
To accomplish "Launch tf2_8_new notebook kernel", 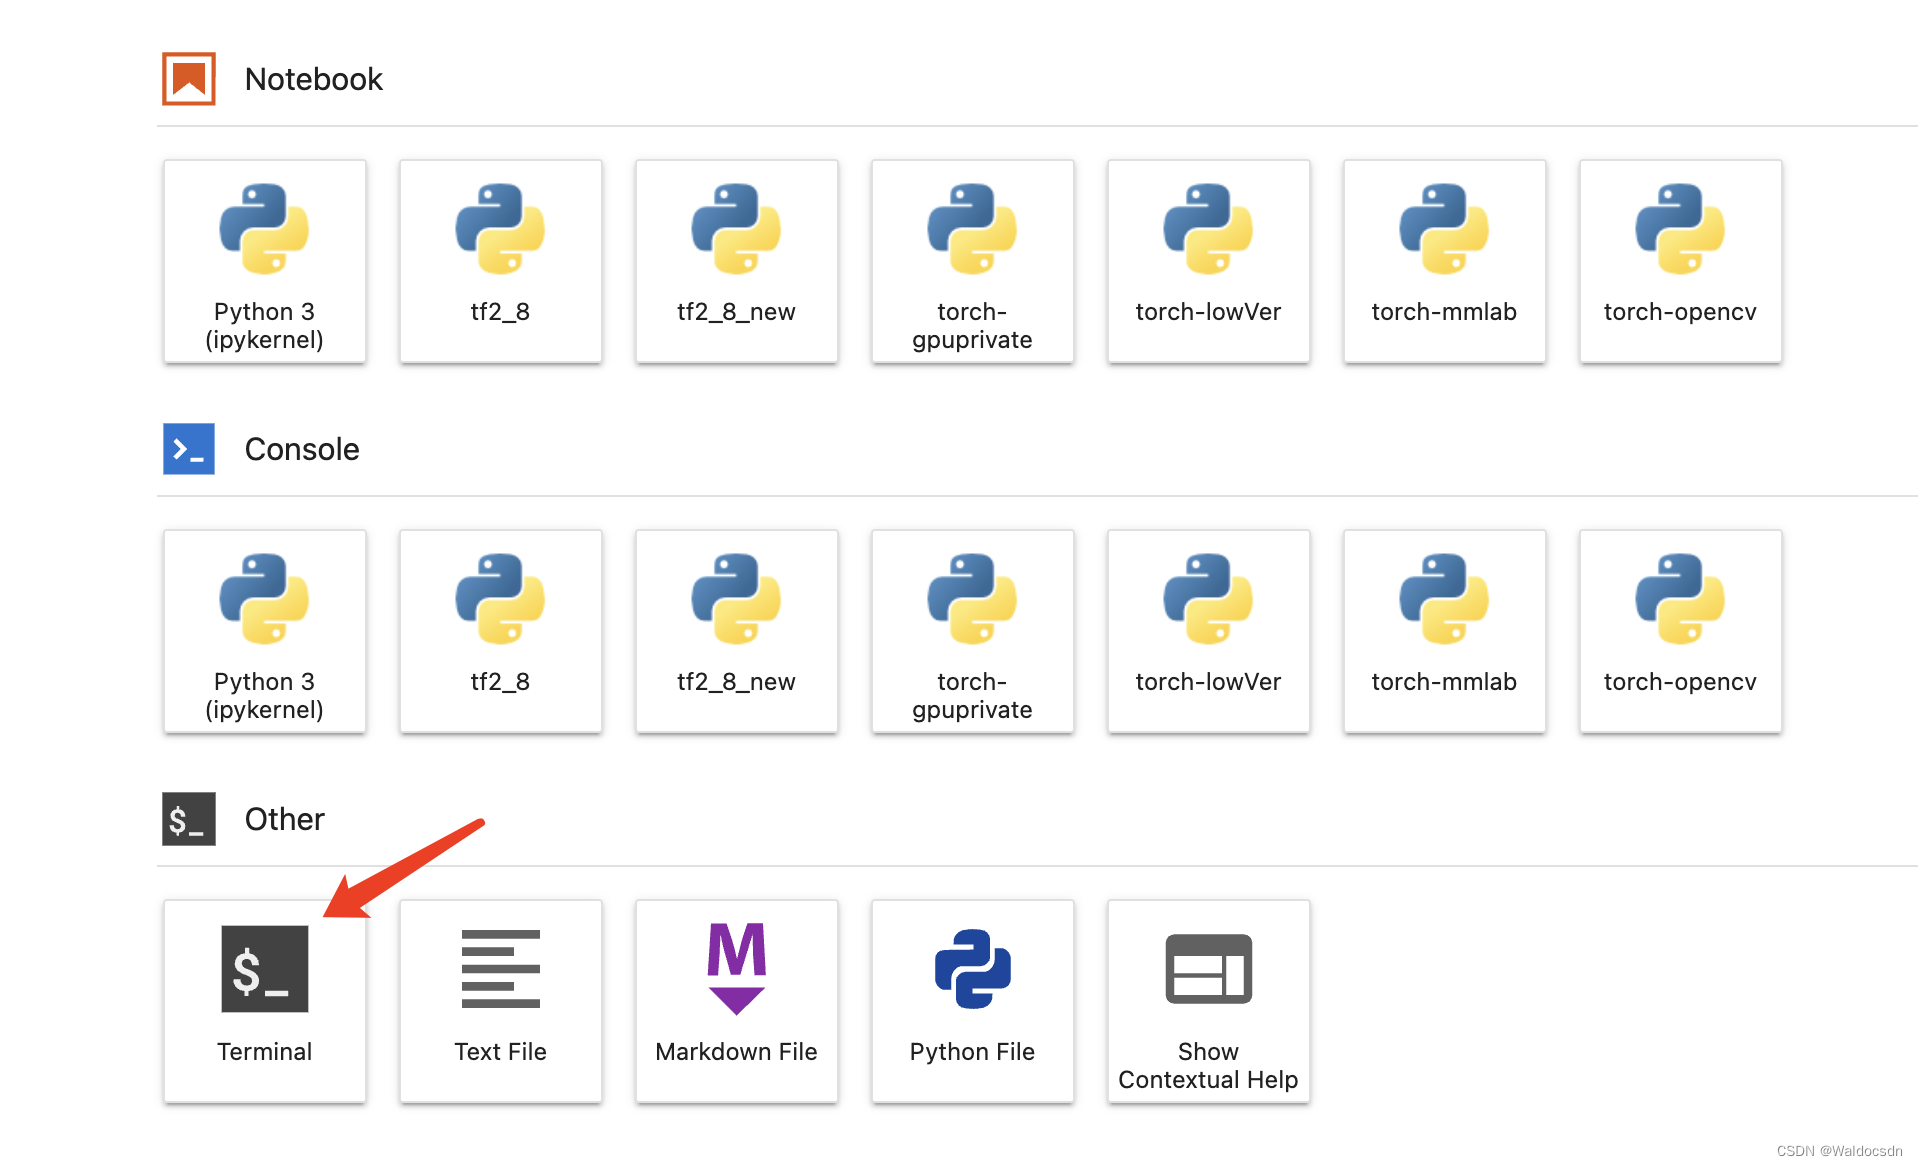I will [737, 261].
